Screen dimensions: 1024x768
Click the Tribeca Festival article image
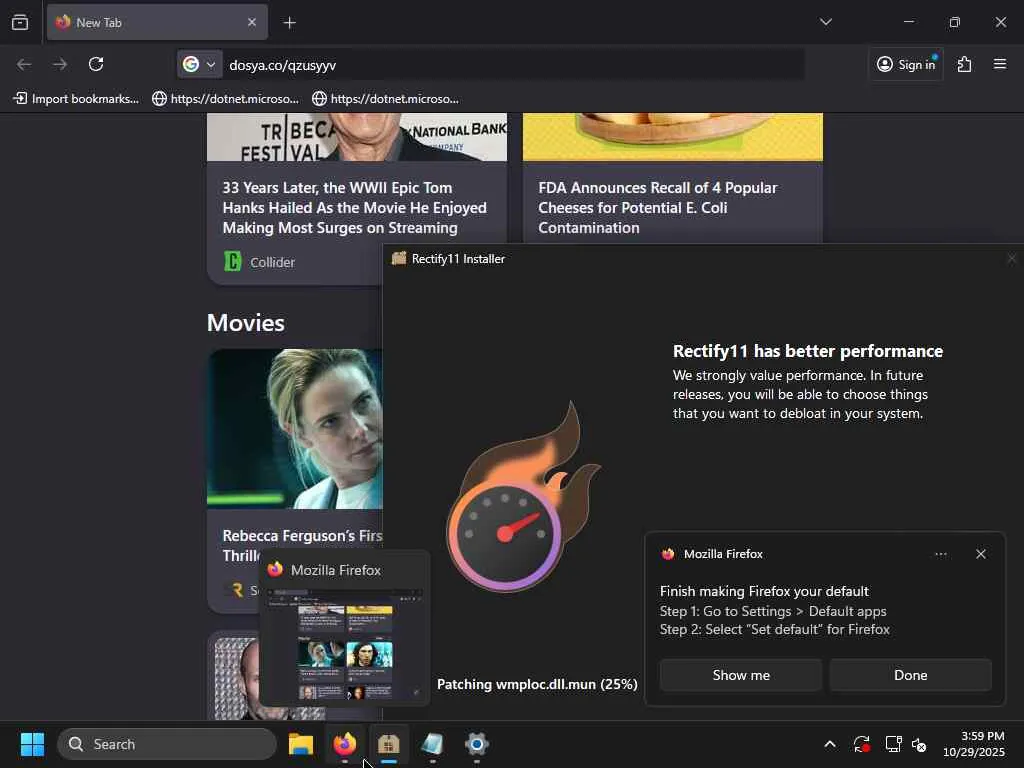point(357,137)
